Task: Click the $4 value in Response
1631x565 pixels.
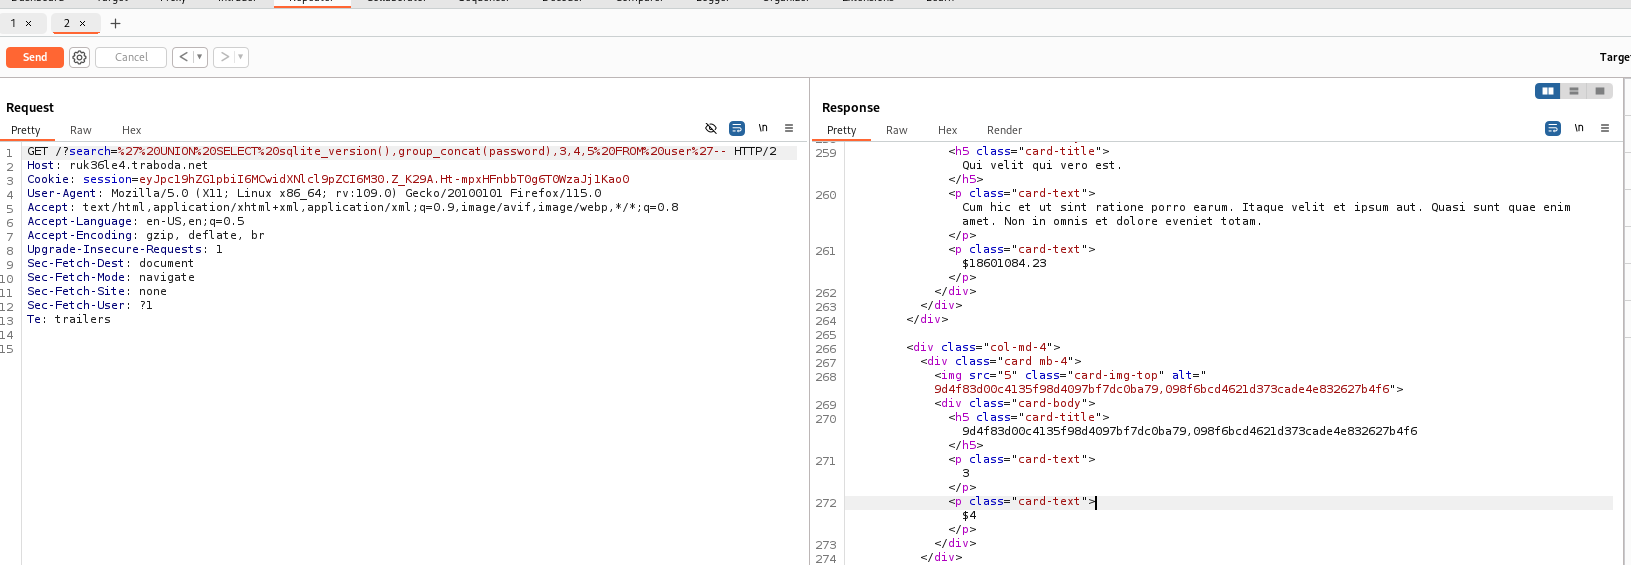Action: coord(969,515)
